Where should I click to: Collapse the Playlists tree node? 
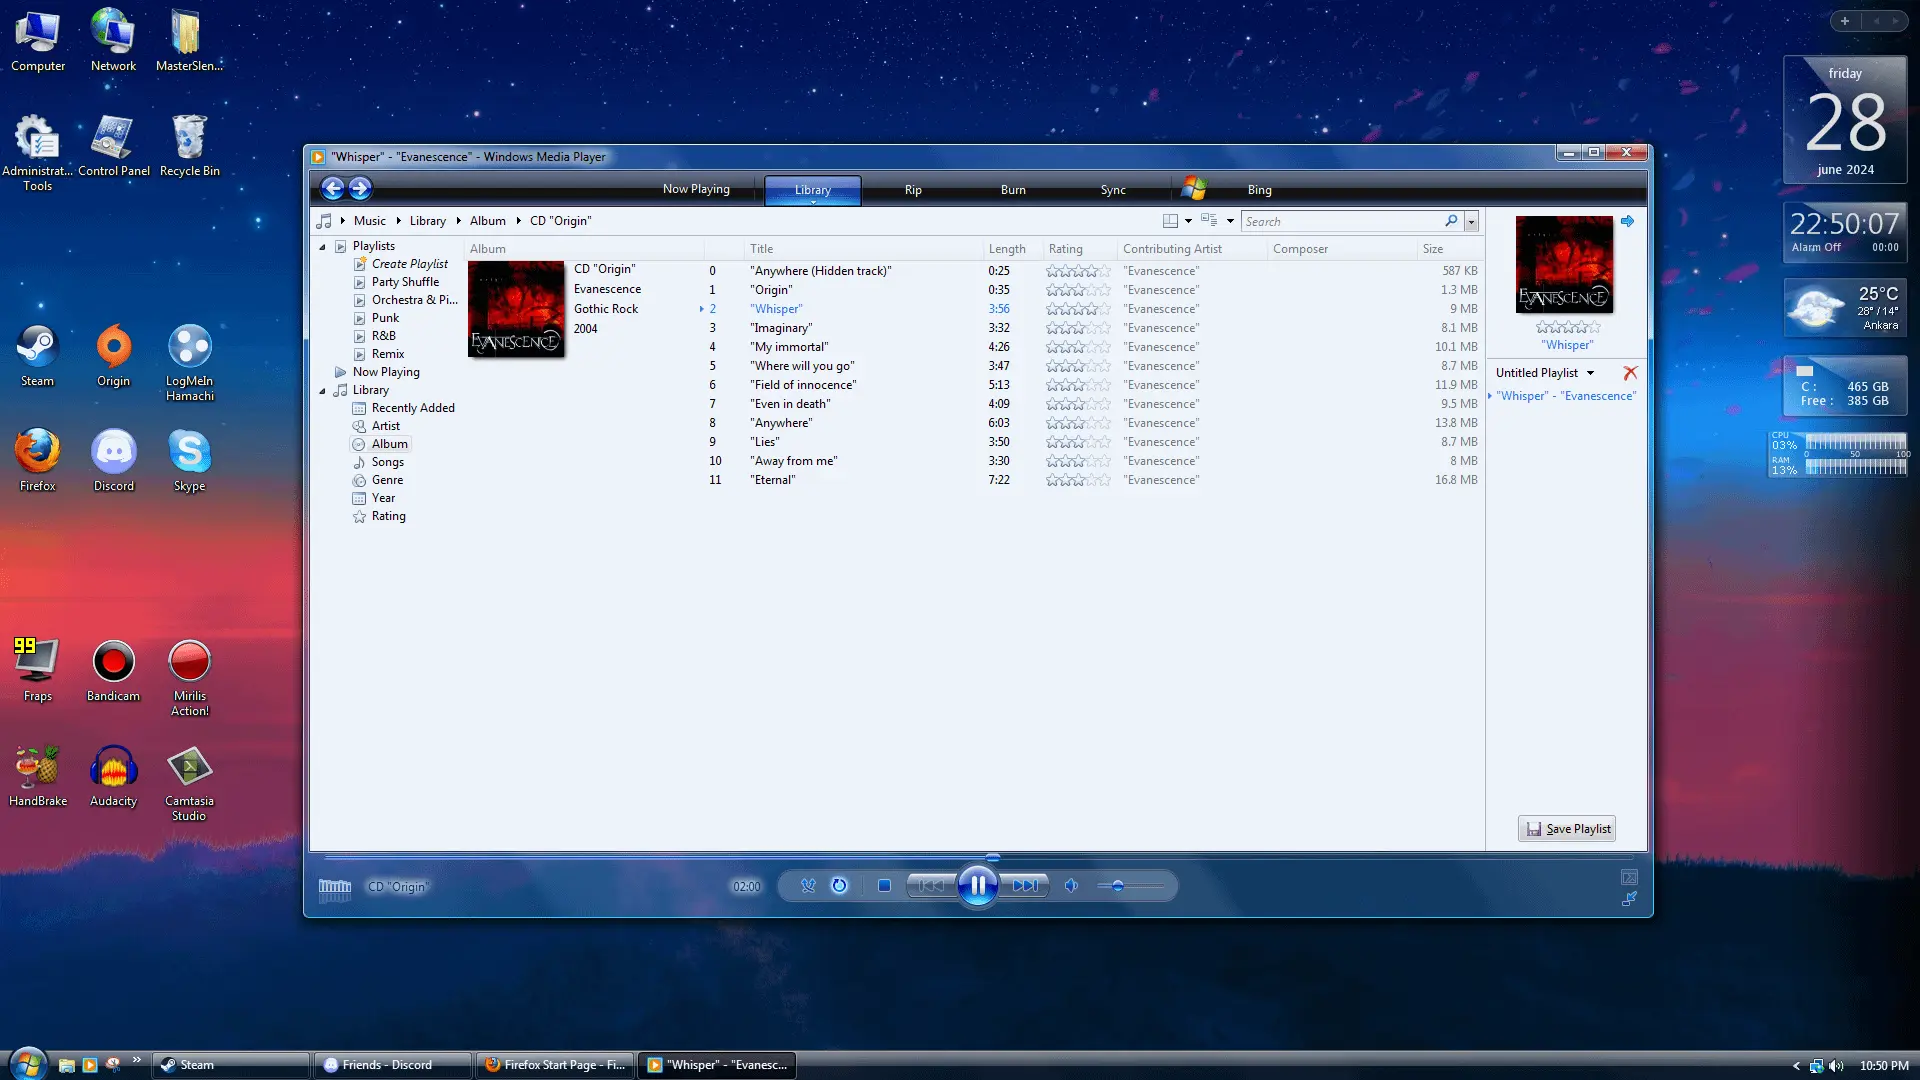point(322,246)
